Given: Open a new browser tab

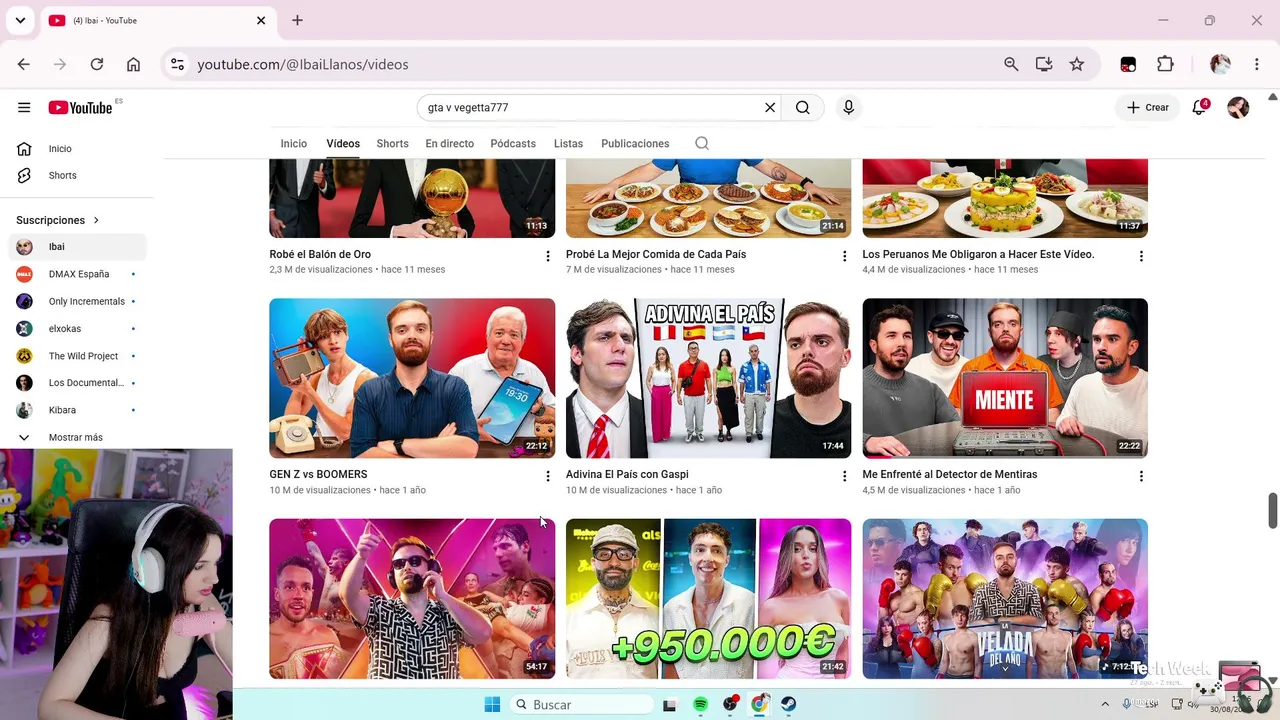Looking at the screenshot, I should tap(297, 20).
